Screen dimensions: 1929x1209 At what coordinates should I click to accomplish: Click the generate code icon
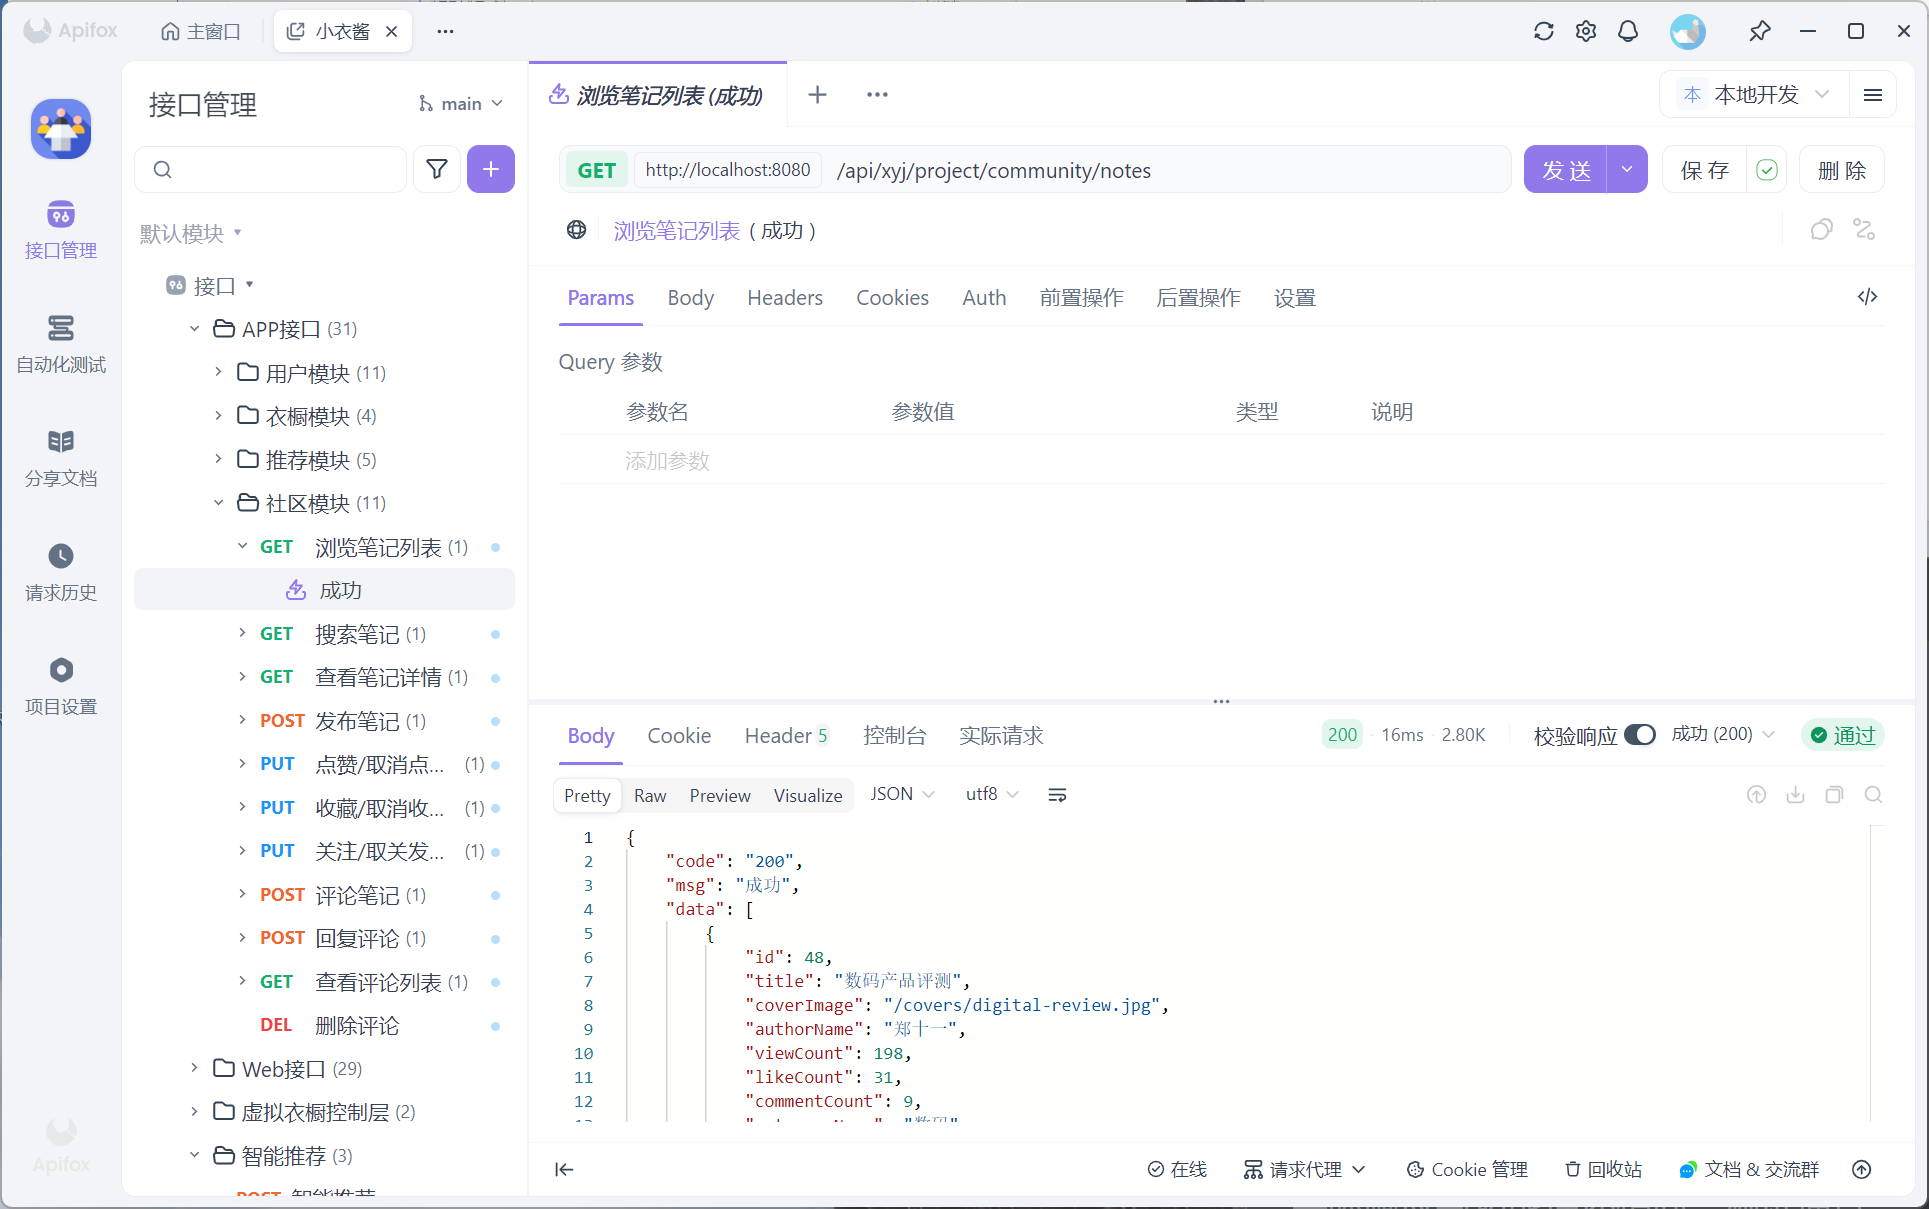tap(1867, 297)
